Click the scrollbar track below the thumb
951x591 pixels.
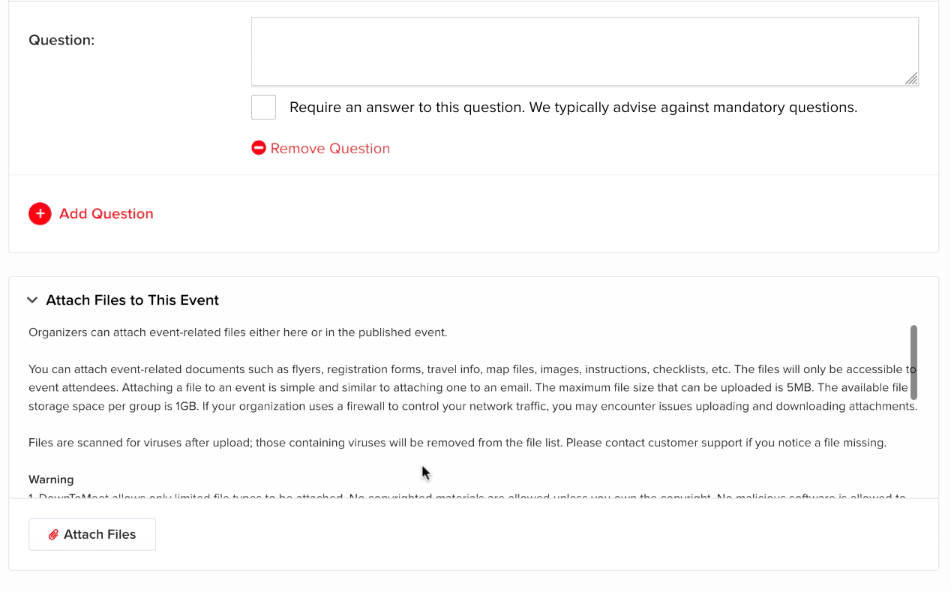coord(914,450)
